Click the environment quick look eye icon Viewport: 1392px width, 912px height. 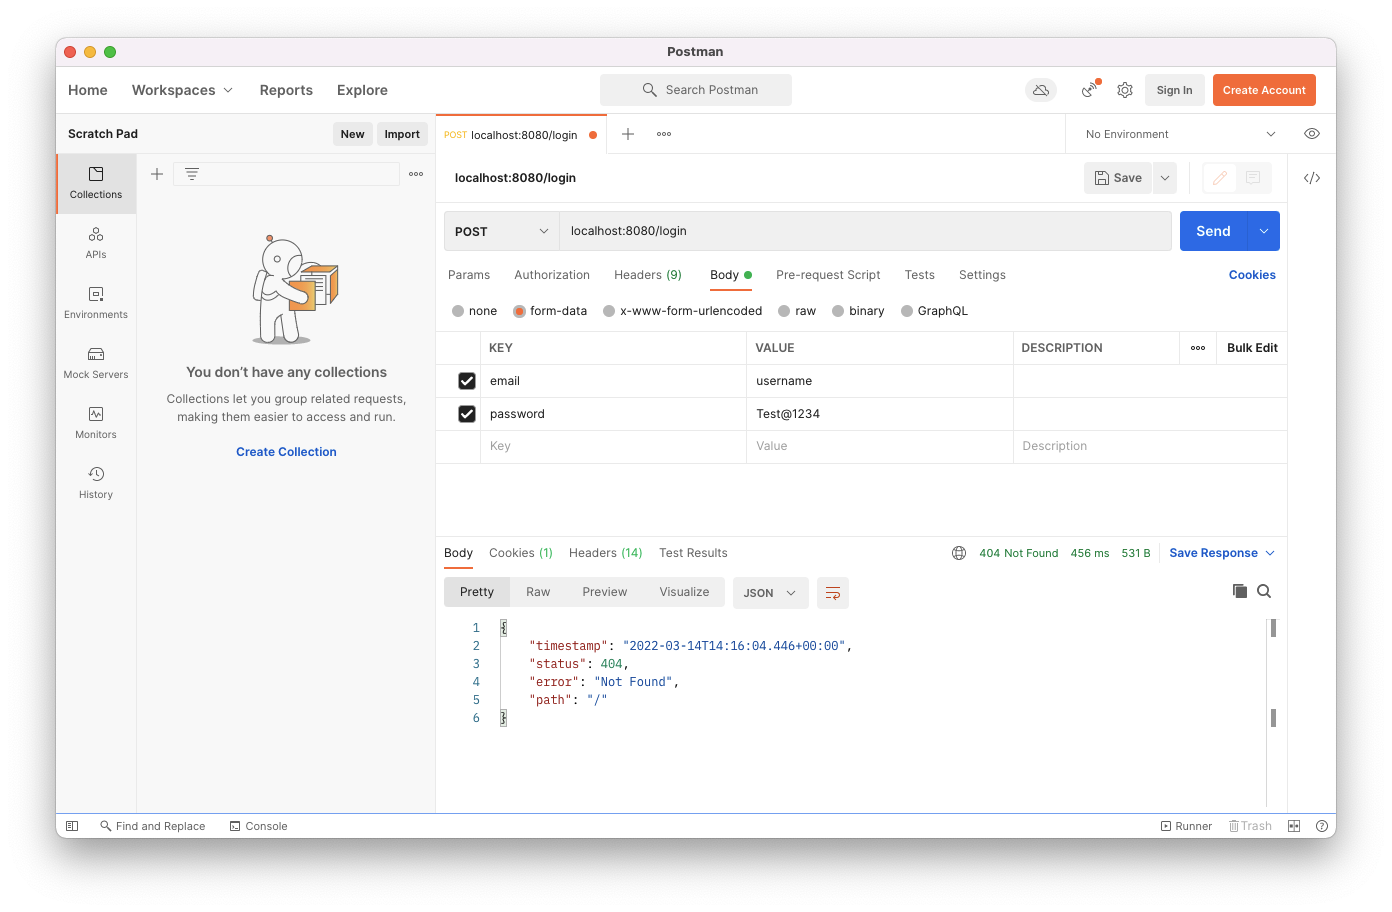[x=1312, y=134]
